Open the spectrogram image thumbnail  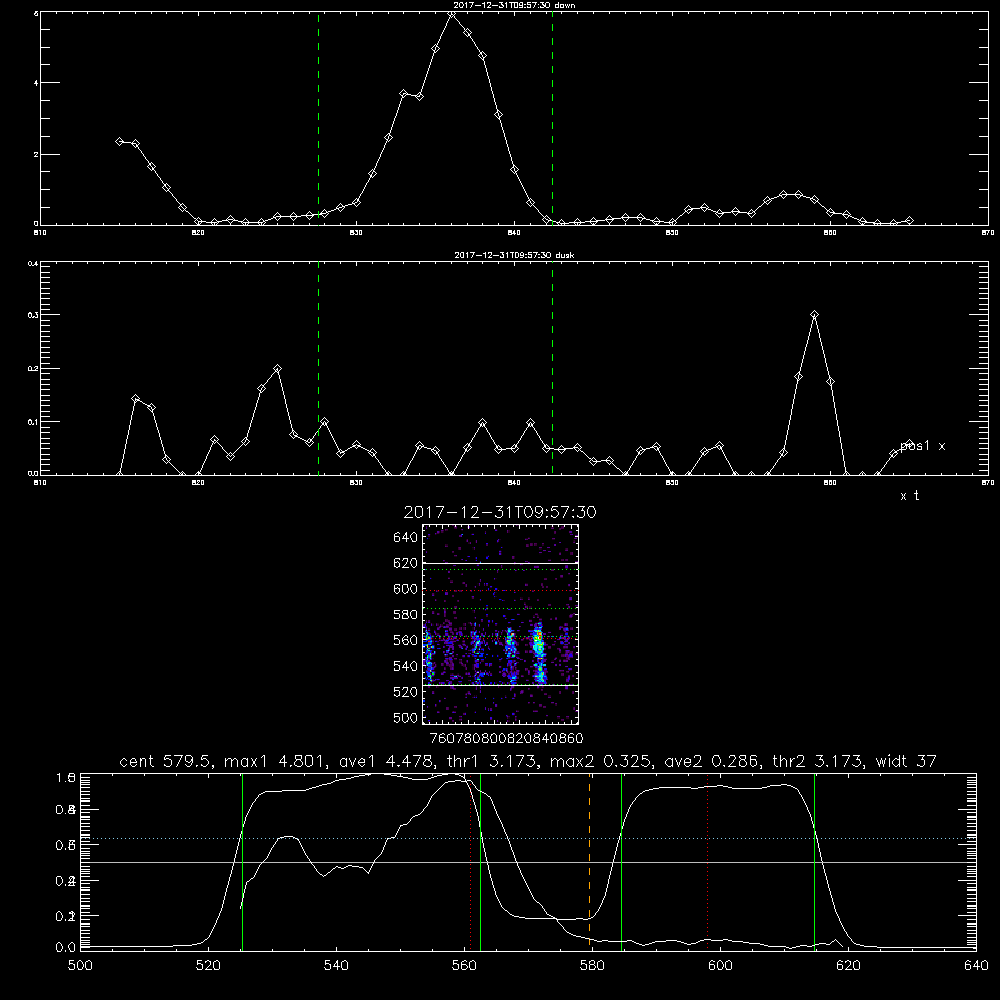500,624
